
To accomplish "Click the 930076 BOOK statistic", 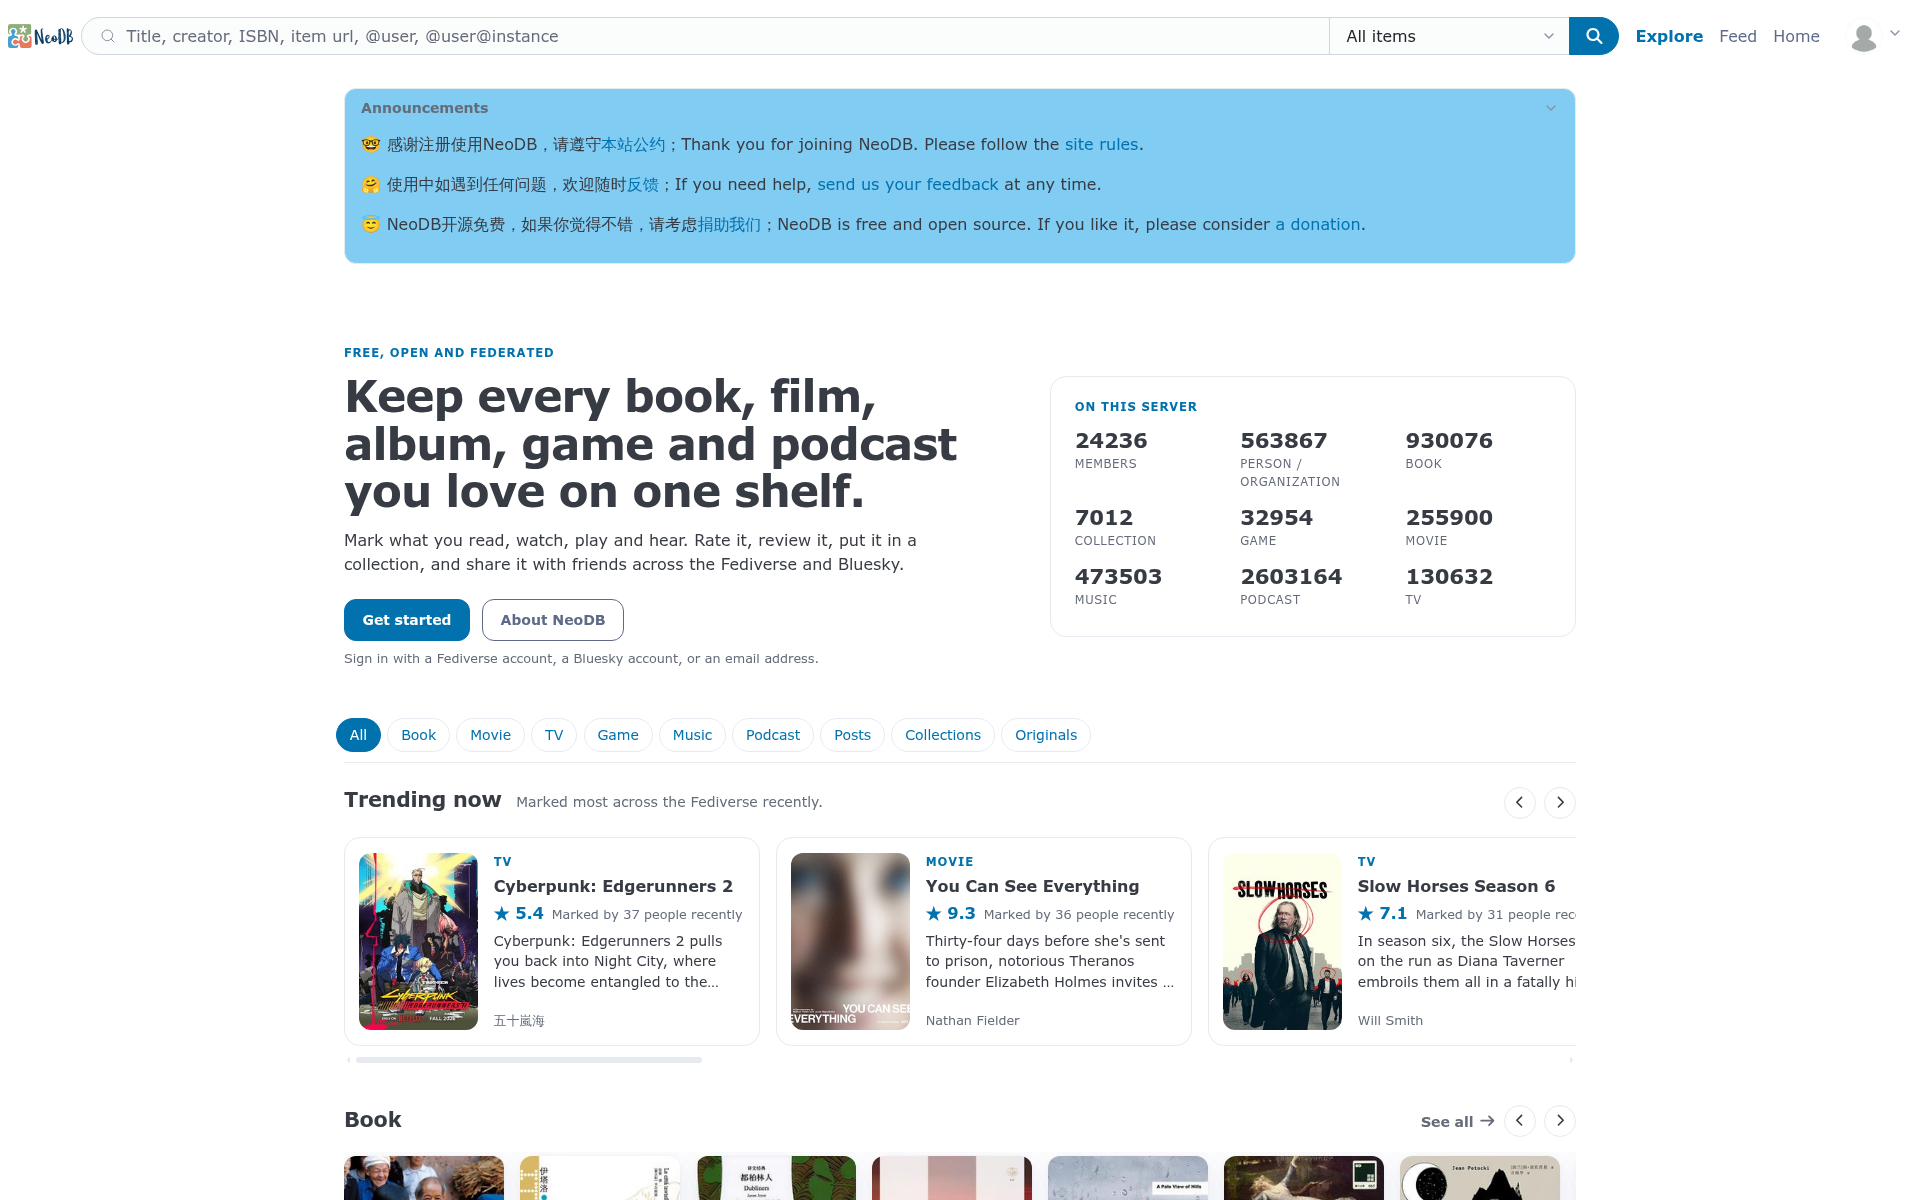I will 1449,449.
